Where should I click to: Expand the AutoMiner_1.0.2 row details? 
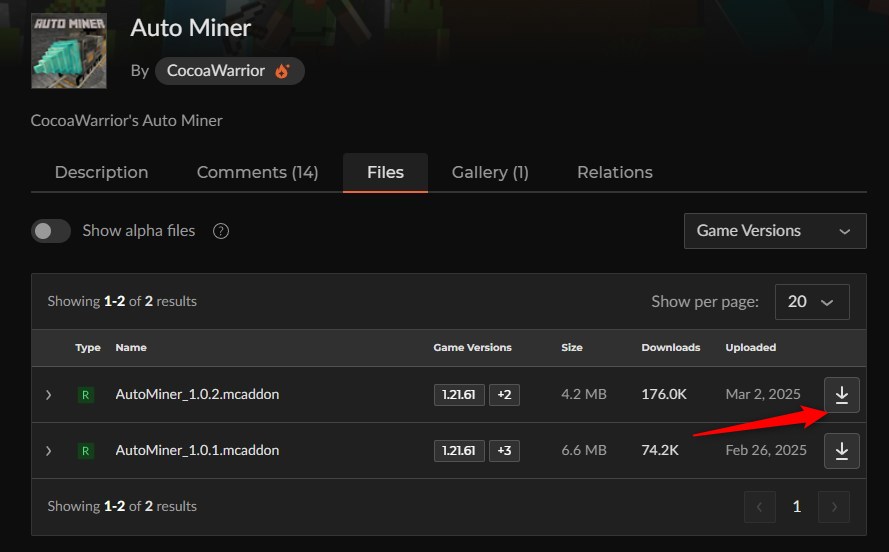[48, 394]
